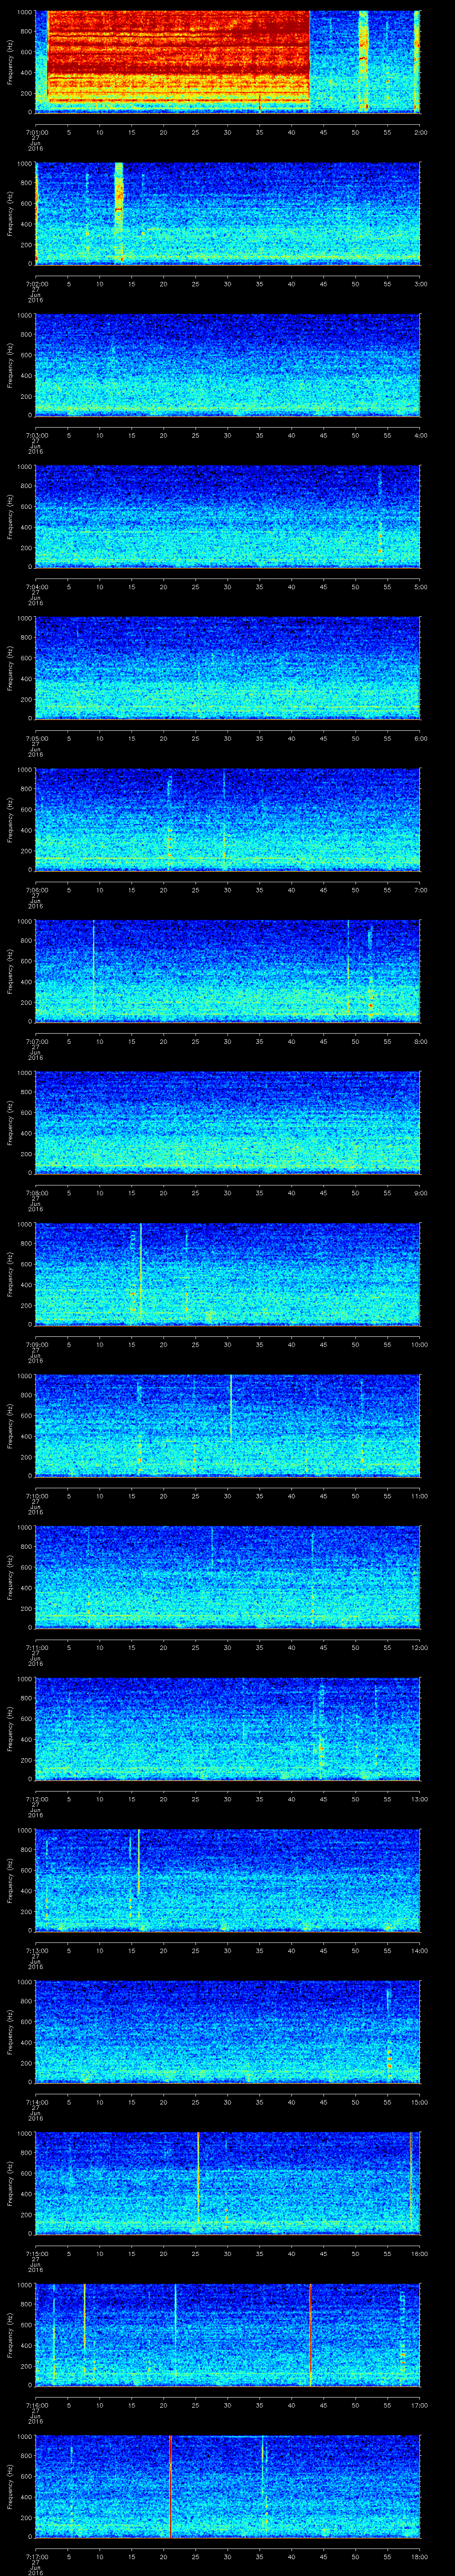Image resolution: width=455 pixels, height=2576 pixels.
Task: Select the 18:00 end-time axis label
Action: [419, 2556]
